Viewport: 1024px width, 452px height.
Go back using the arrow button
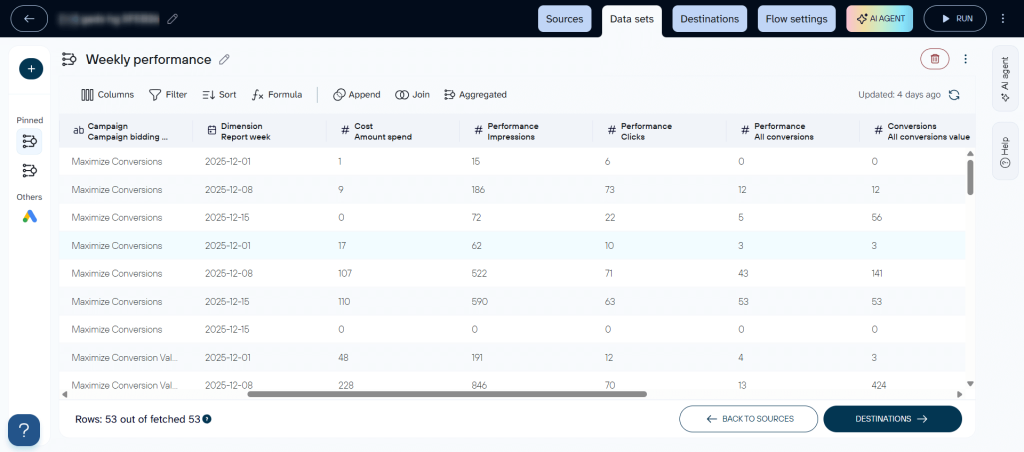click(x=29, y=18)
